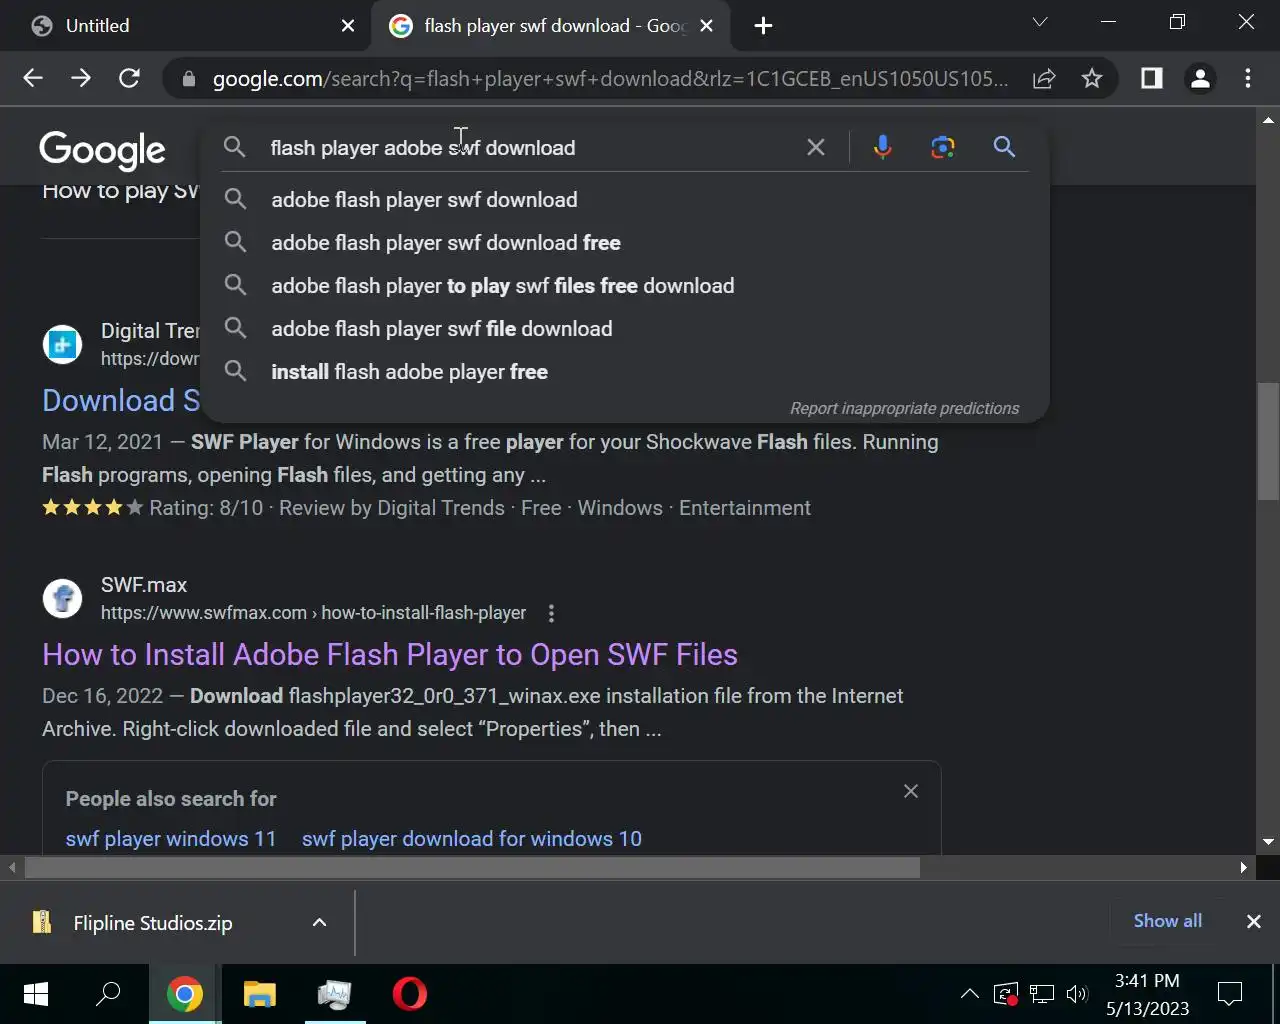This screenshot has height=1024, width=1280.
Task: Expand options for Flipline Studios.zip download
Action: (x=319, y=922)
